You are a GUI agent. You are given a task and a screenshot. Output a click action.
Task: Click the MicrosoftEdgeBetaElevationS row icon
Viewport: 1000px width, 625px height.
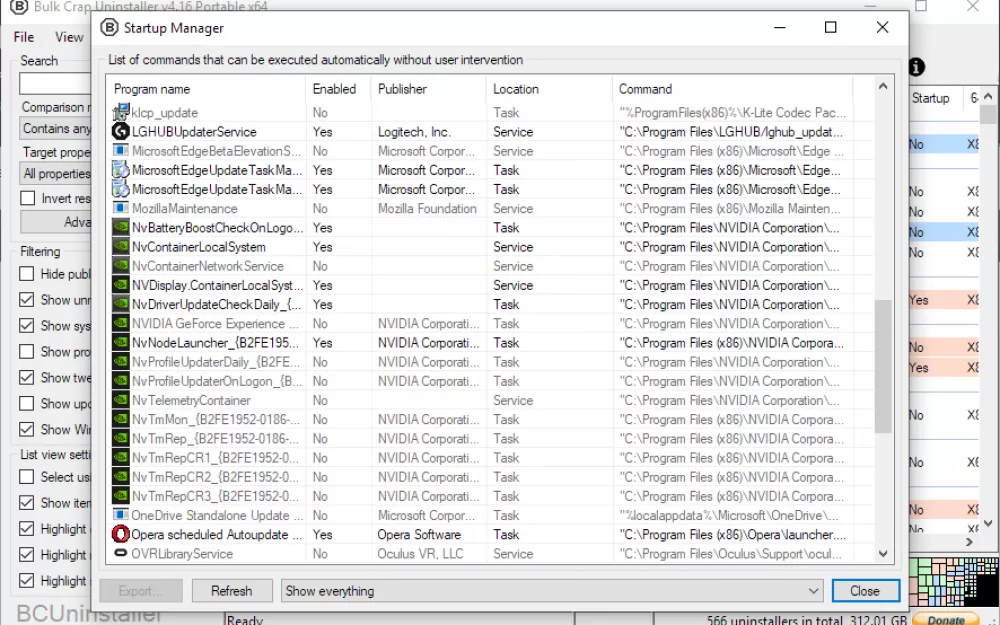coord(121,151)
